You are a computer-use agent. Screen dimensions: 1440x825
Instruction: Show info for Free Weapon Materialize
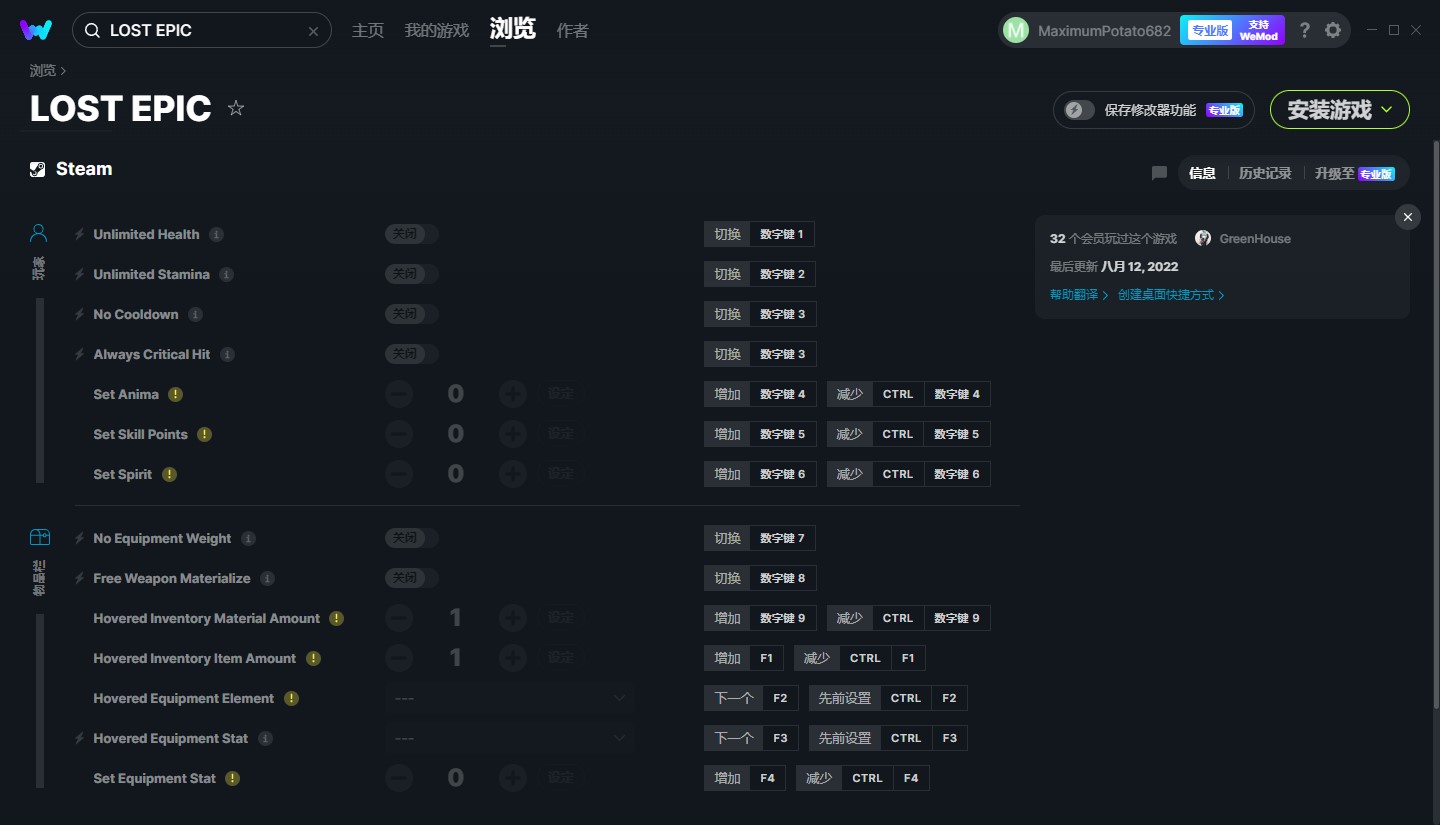(267, 578)
